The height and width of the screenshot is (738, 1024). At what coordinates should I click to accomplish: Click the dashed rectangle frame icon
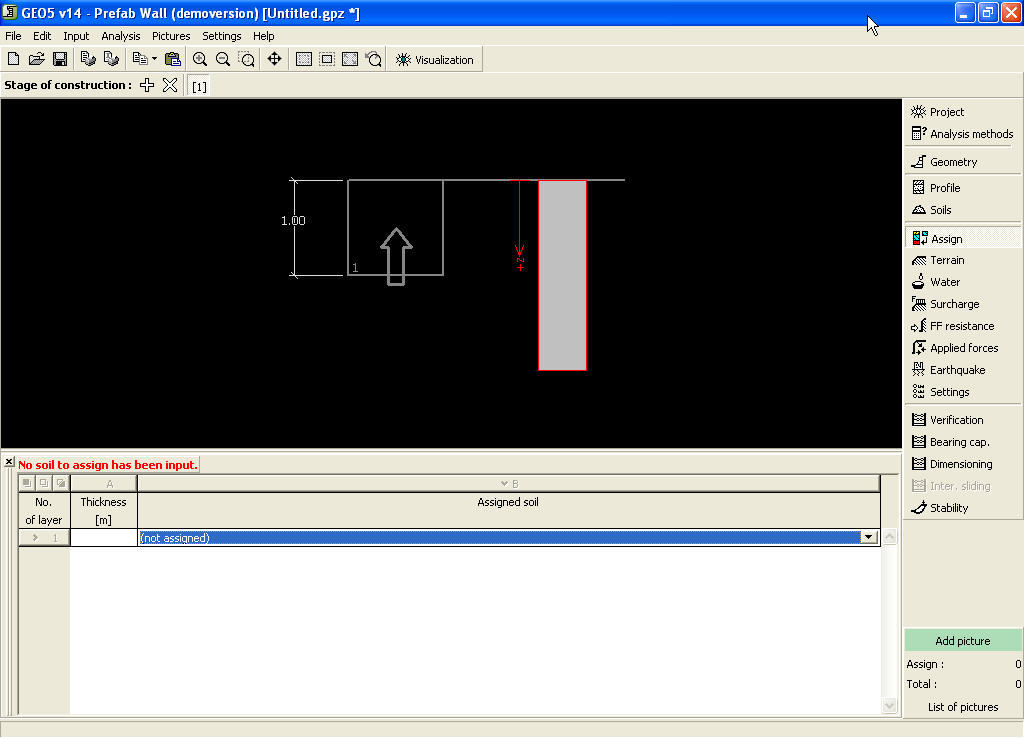327,59
